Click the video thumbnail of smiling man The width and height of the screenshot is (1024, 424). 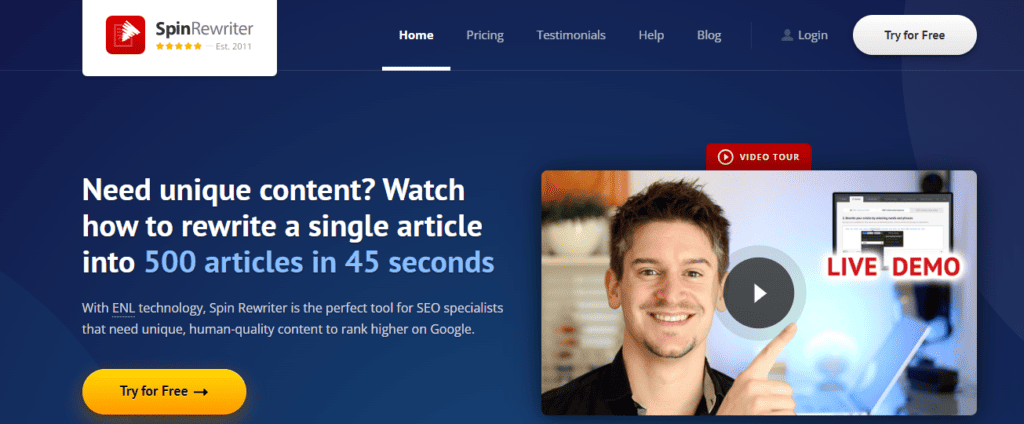click(759, 293)
